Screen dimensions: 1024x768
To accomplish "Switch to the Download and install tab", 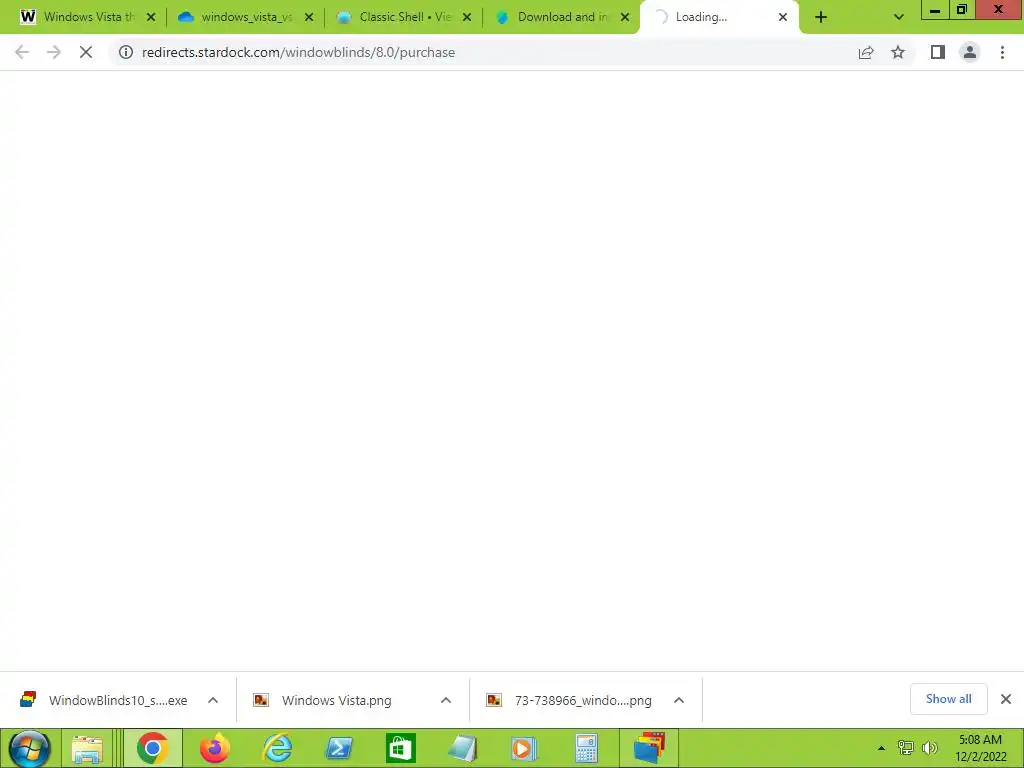I will tap(558, 17).
